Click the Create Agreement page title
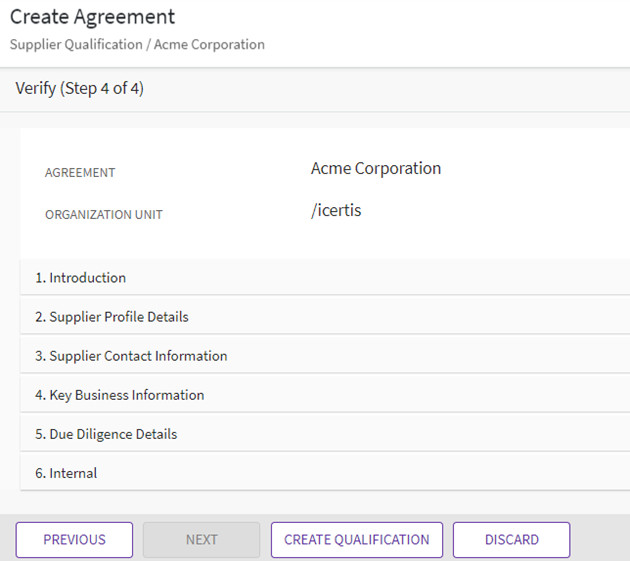The height and width of the screenshot is (561, 630). coord(92,17)
